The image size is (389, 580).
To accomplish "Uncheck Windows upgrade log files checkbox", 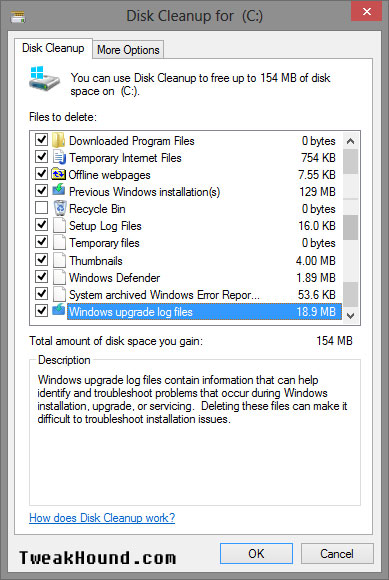I will coord(41,311).
